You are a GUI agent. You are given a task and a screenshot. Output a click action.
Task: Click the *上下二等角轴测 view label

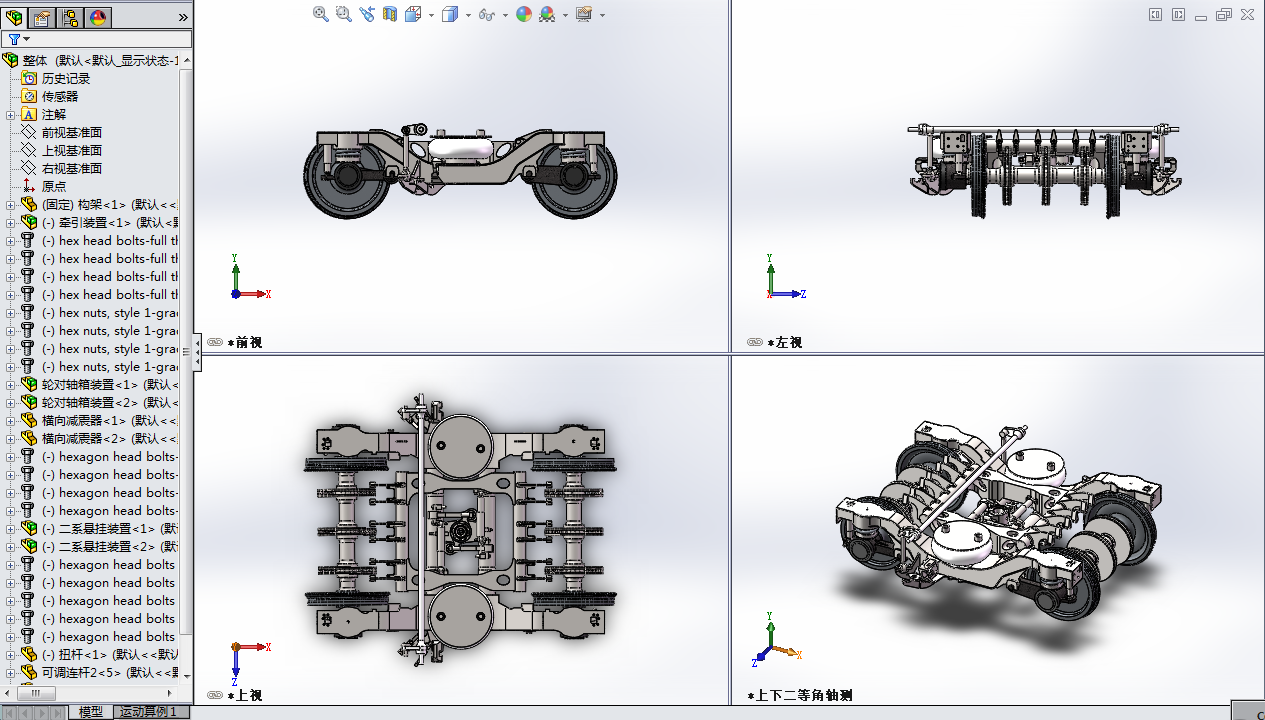tap(800, 695)
